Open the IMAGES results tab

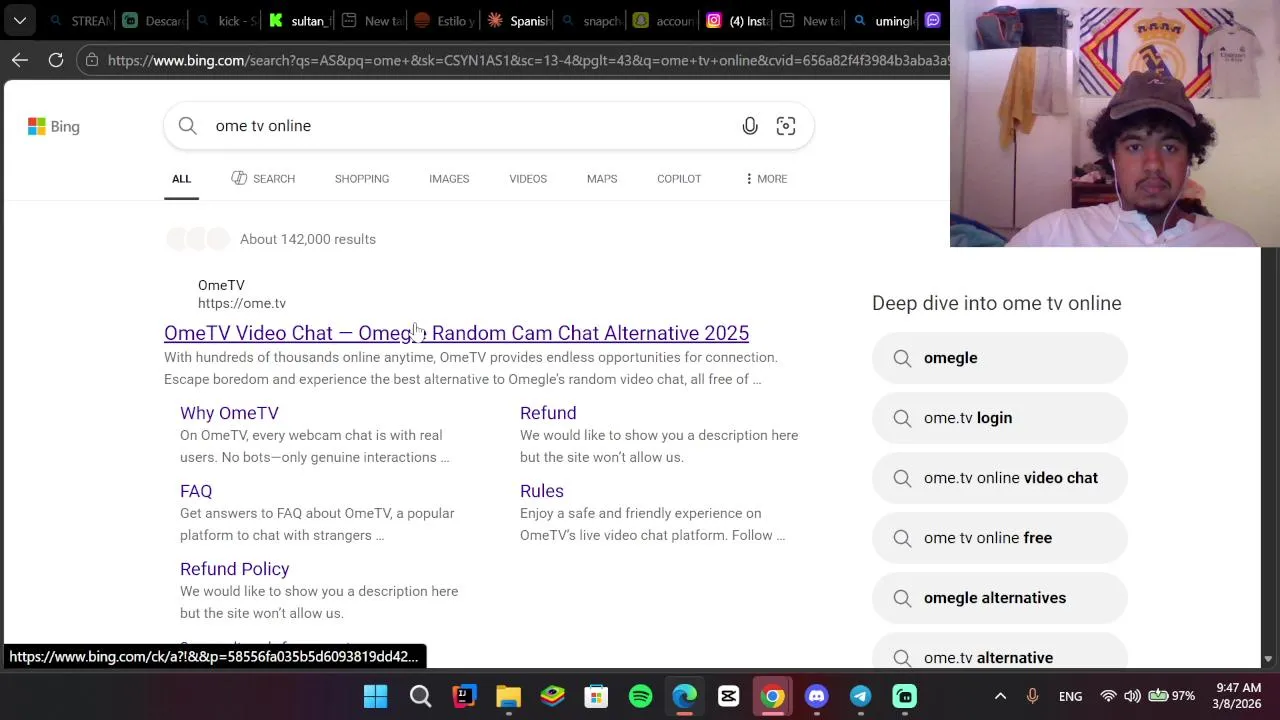pos(449,179)
